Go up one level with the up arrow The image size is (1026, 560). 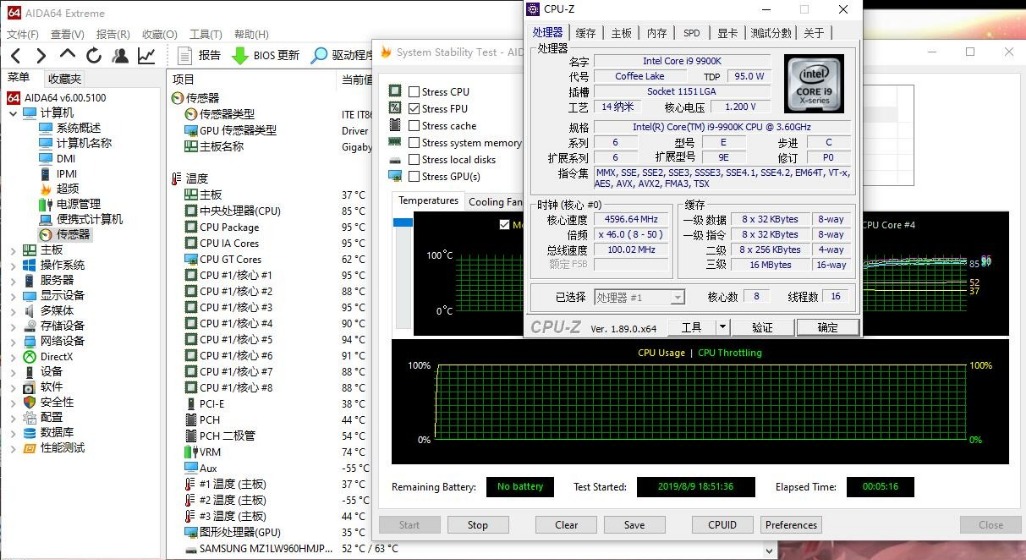click(x=67, y=56)
